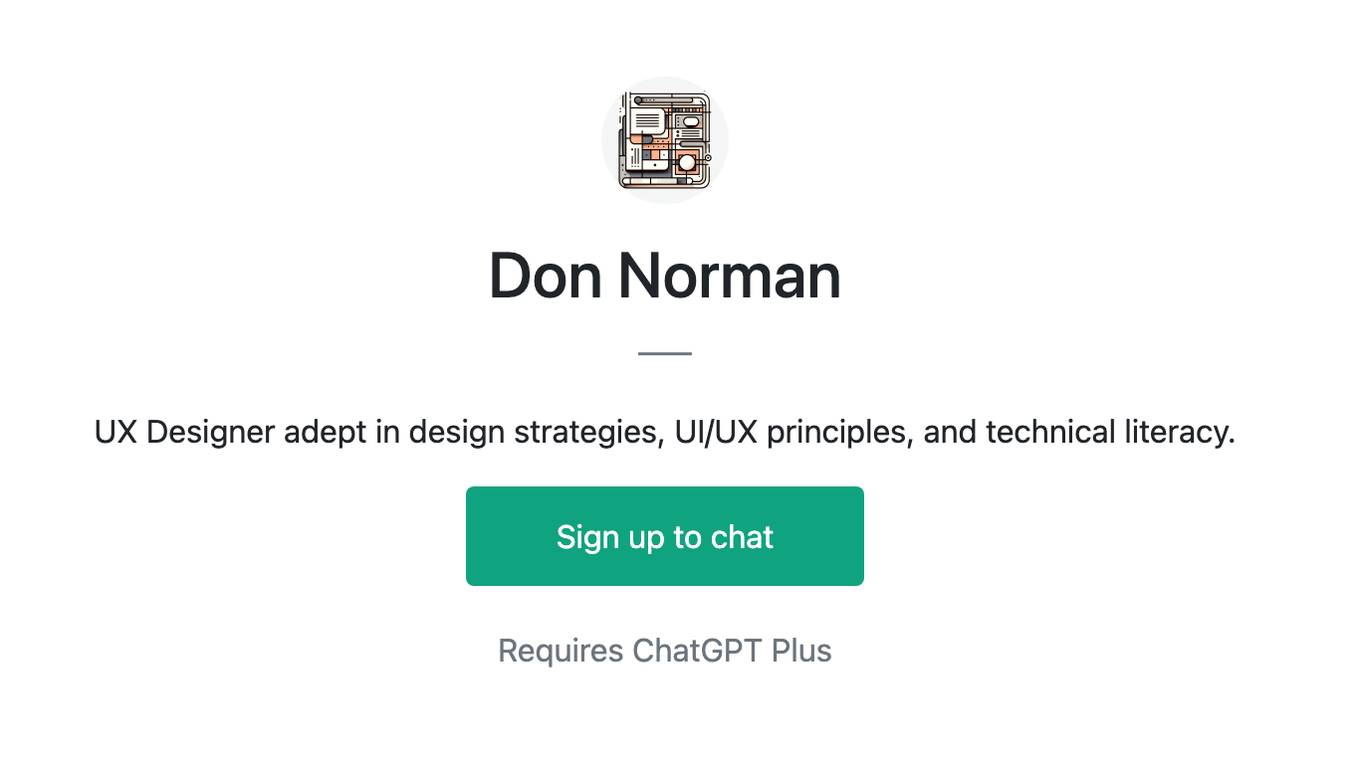Screen dimensions: 1360x764
Task: Click the Don Norman title heading
Action: tap(665, 276)
